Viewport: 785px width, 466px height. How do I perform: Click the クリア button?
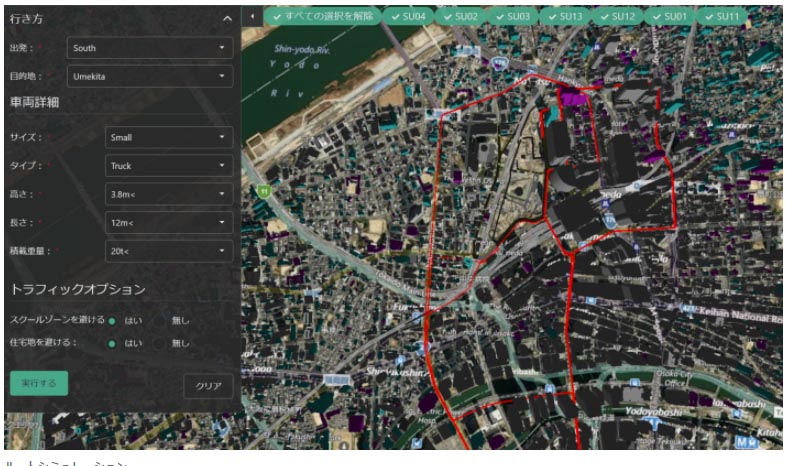click(208, 386)
